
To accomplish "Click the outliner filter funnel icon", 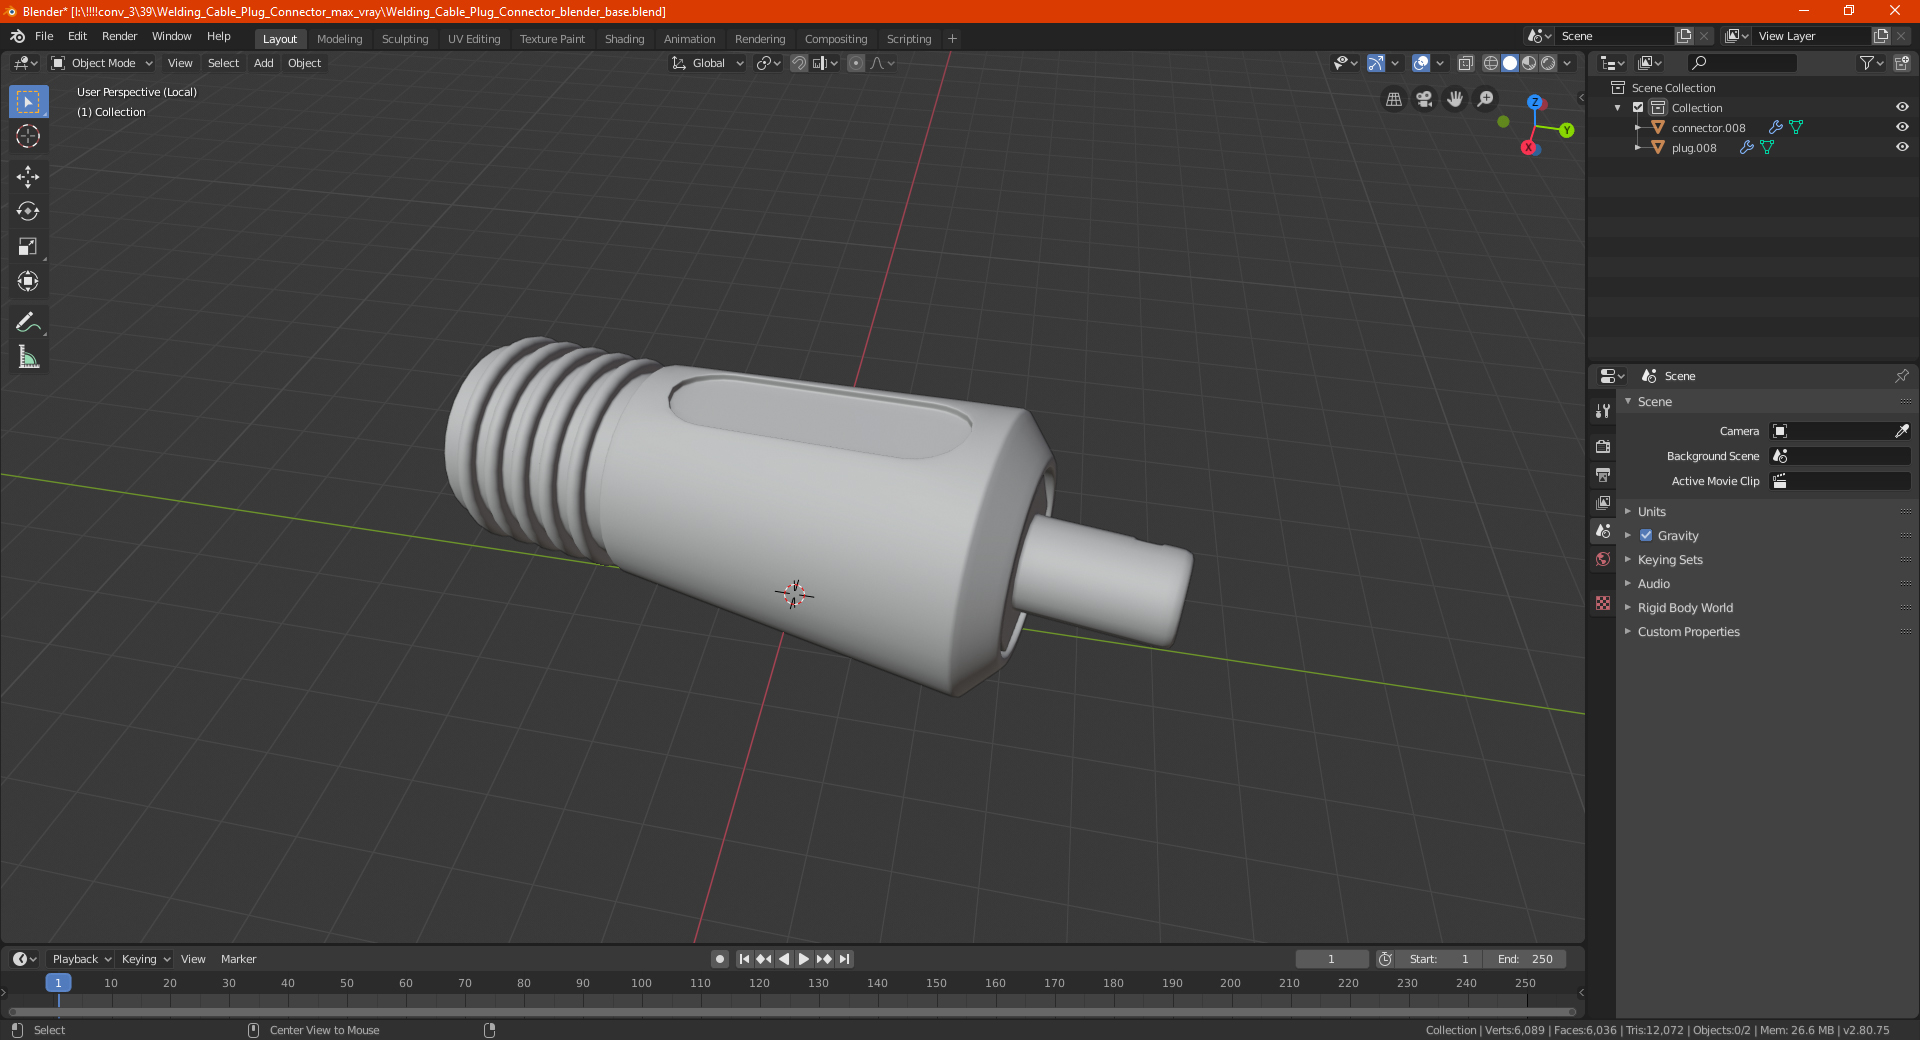I will pyautogui.click(x=1871, y=63).
